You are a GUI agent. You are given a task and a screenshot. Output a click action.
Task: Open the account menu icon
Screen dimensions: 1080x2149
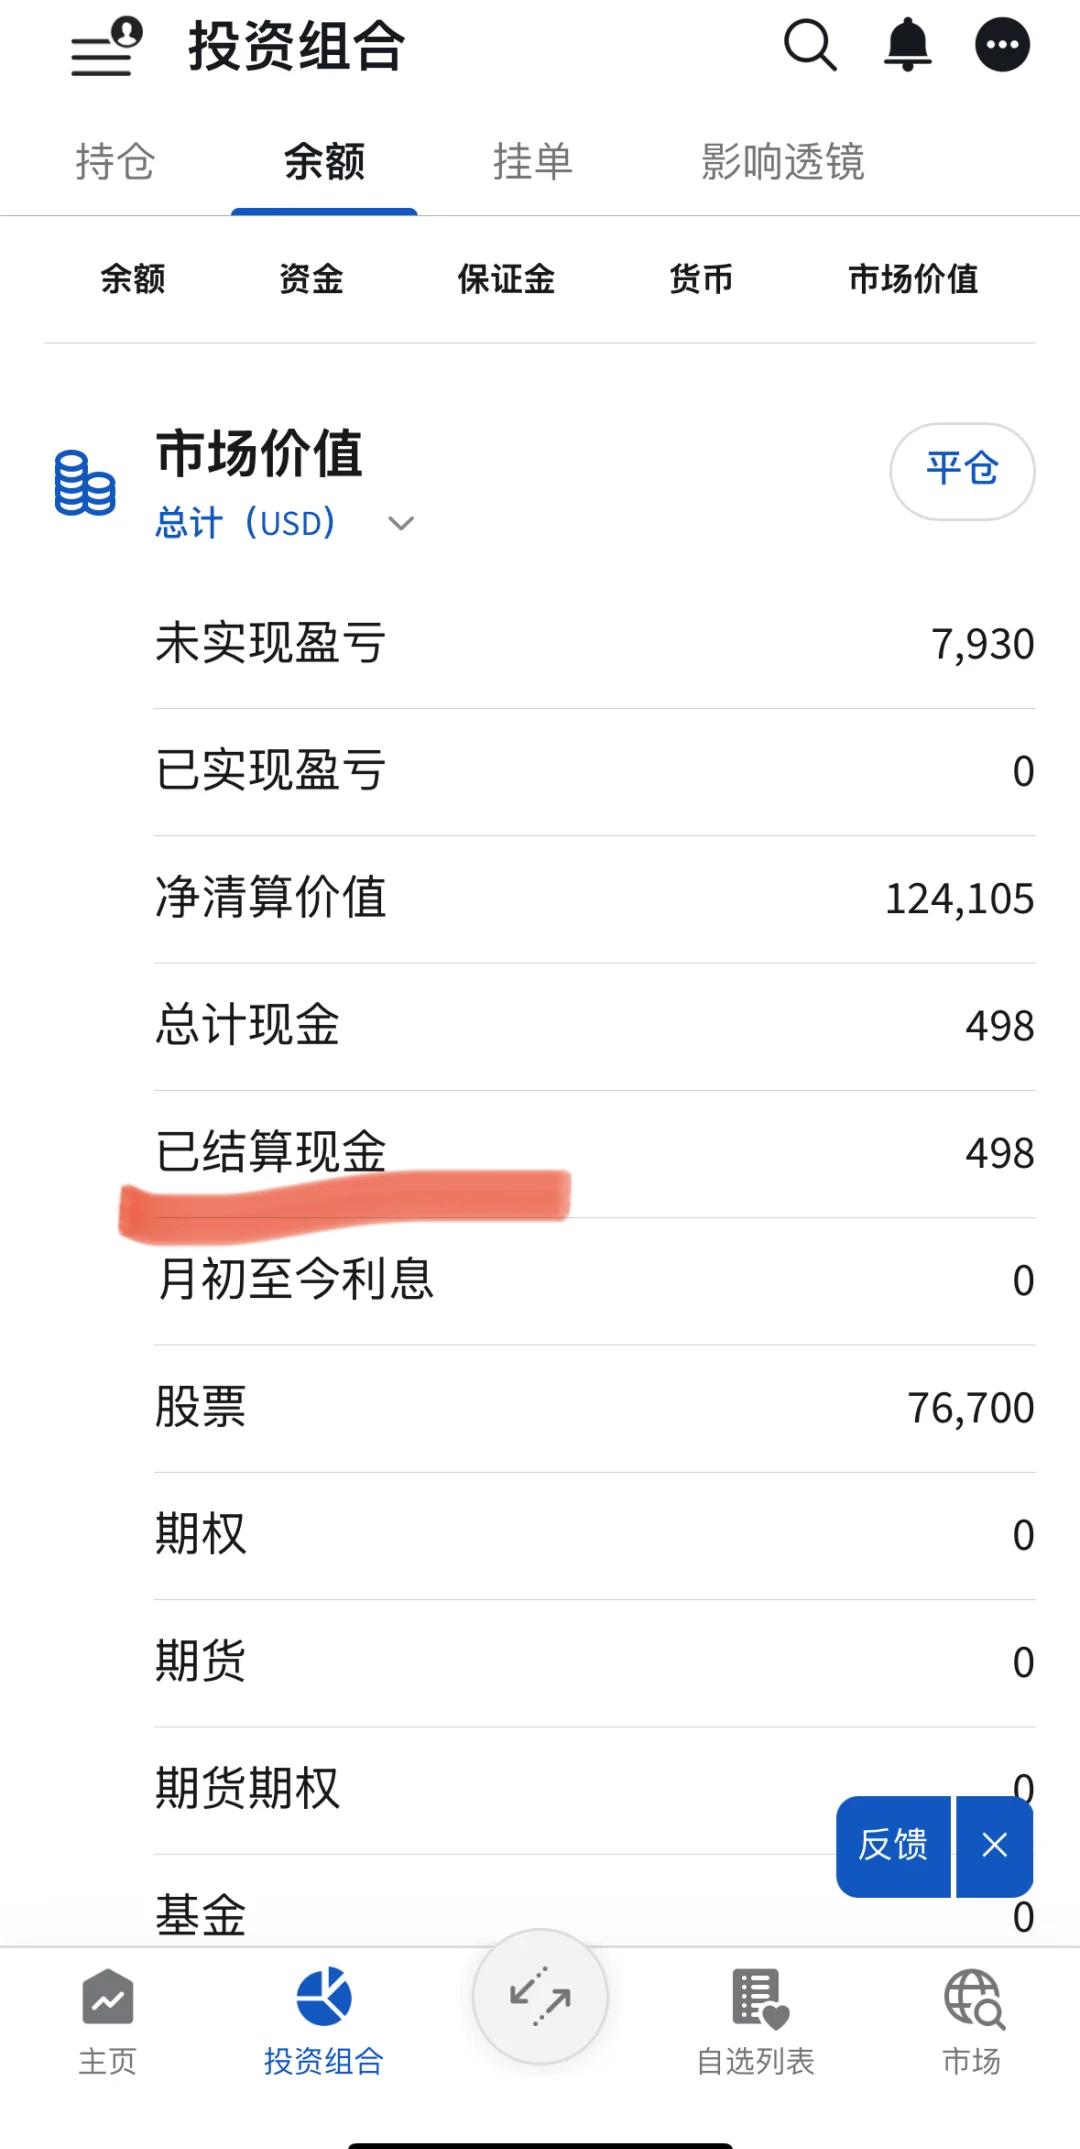(106, 47)
